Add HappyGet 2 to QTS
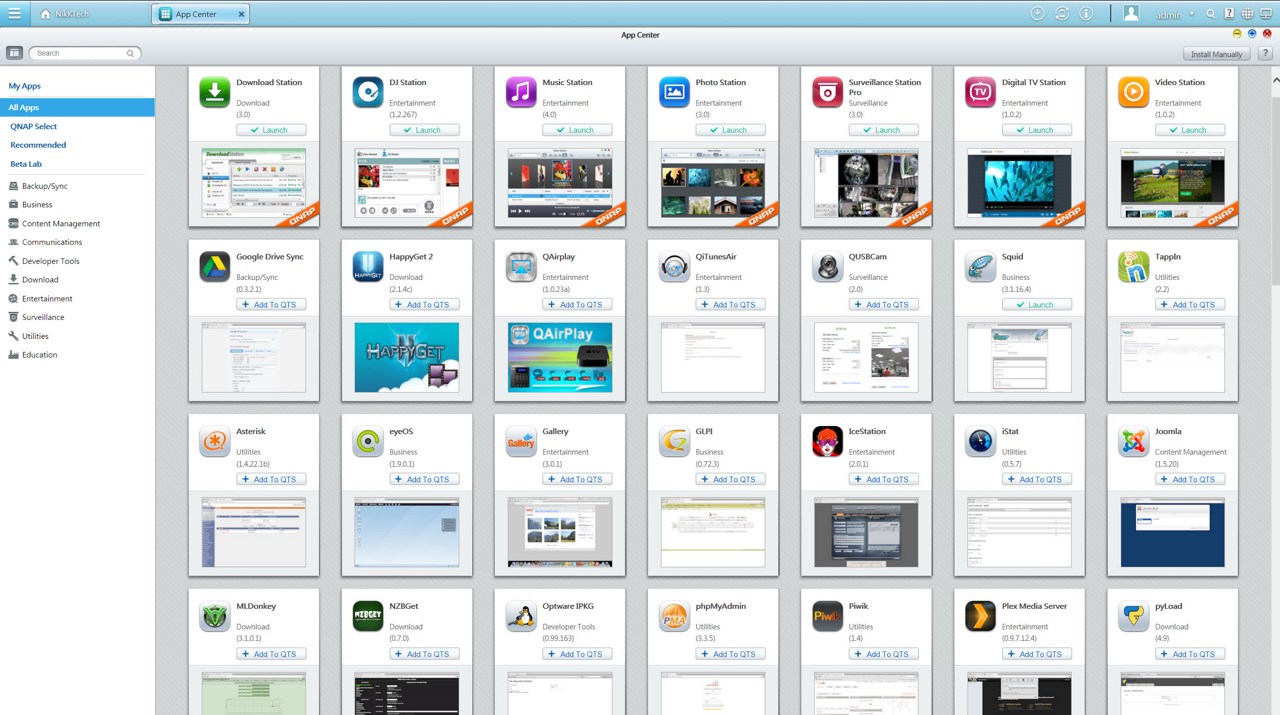Image resolution: width=1280 pixels, height=715 pixels. tap(424, 305)
